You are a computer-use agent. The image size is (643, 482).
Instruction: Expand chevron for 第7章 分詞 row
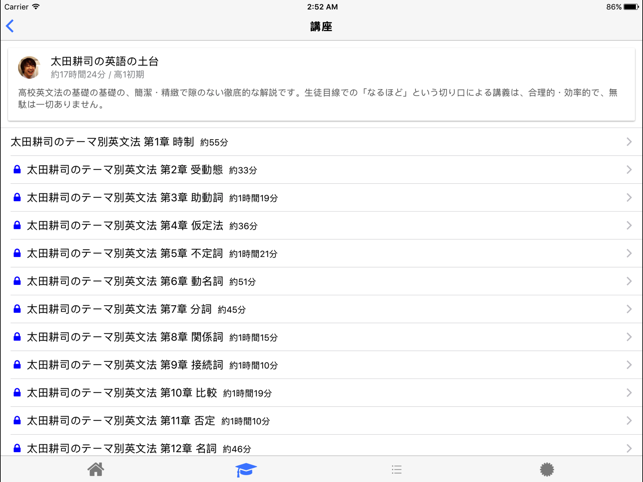click(629, 309)
